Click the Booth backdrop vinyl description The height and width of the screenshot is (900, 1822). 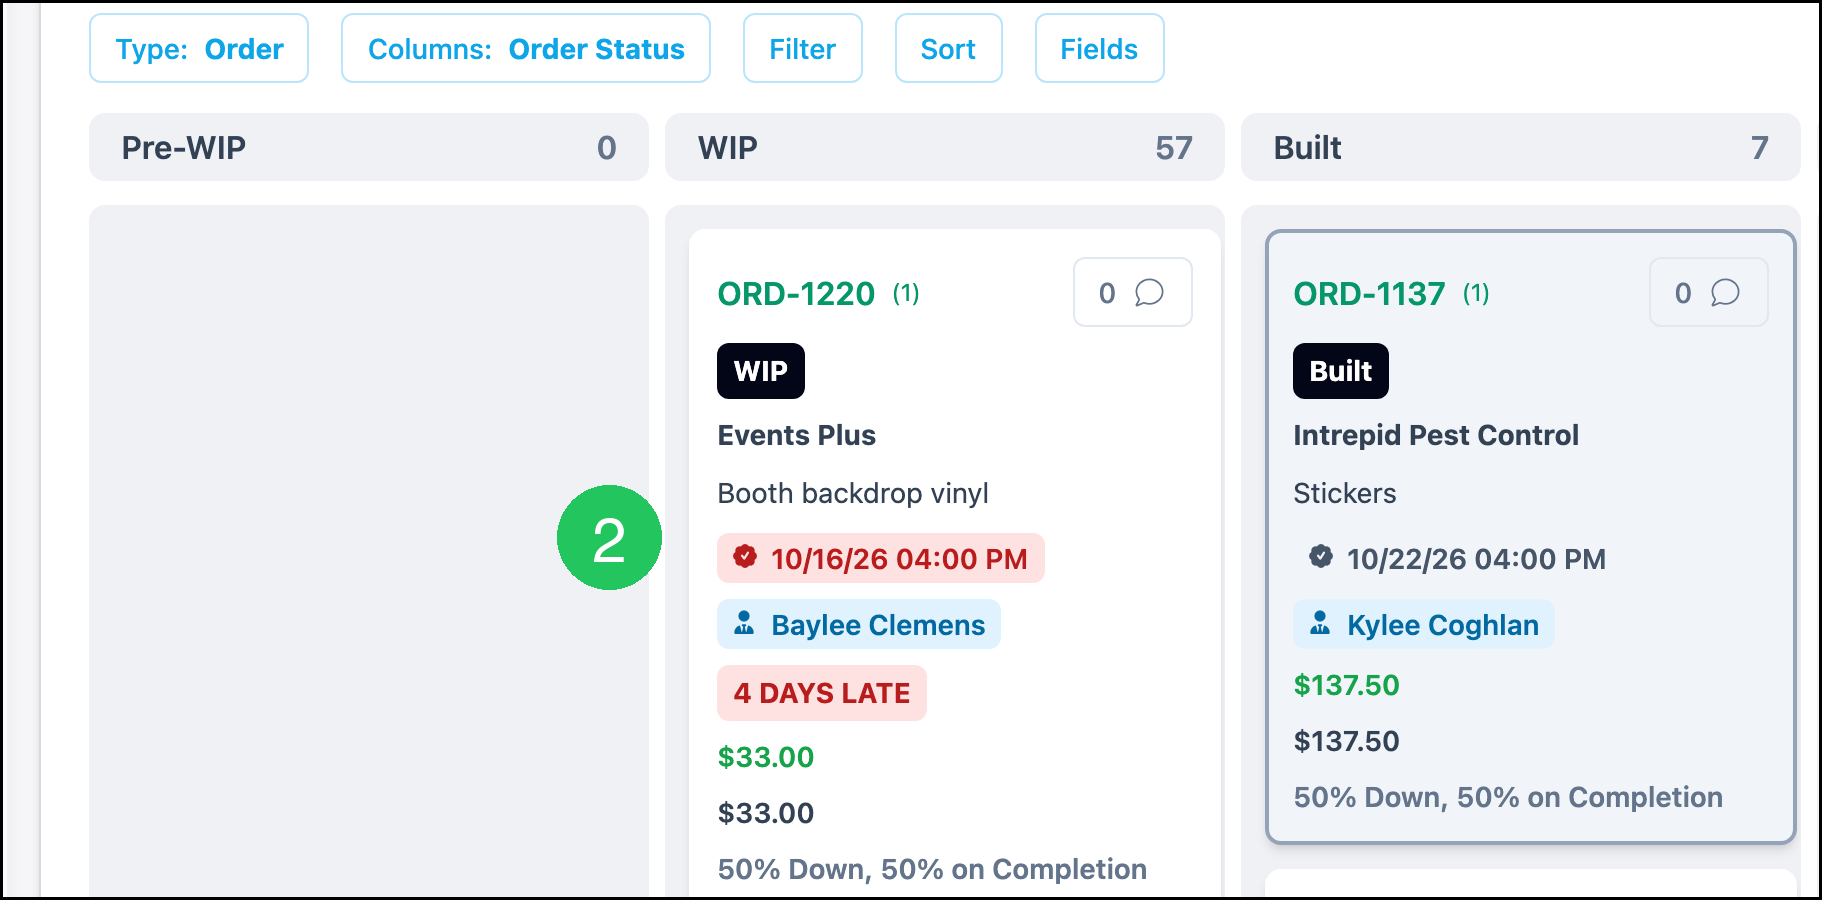[x=853, y=493]
